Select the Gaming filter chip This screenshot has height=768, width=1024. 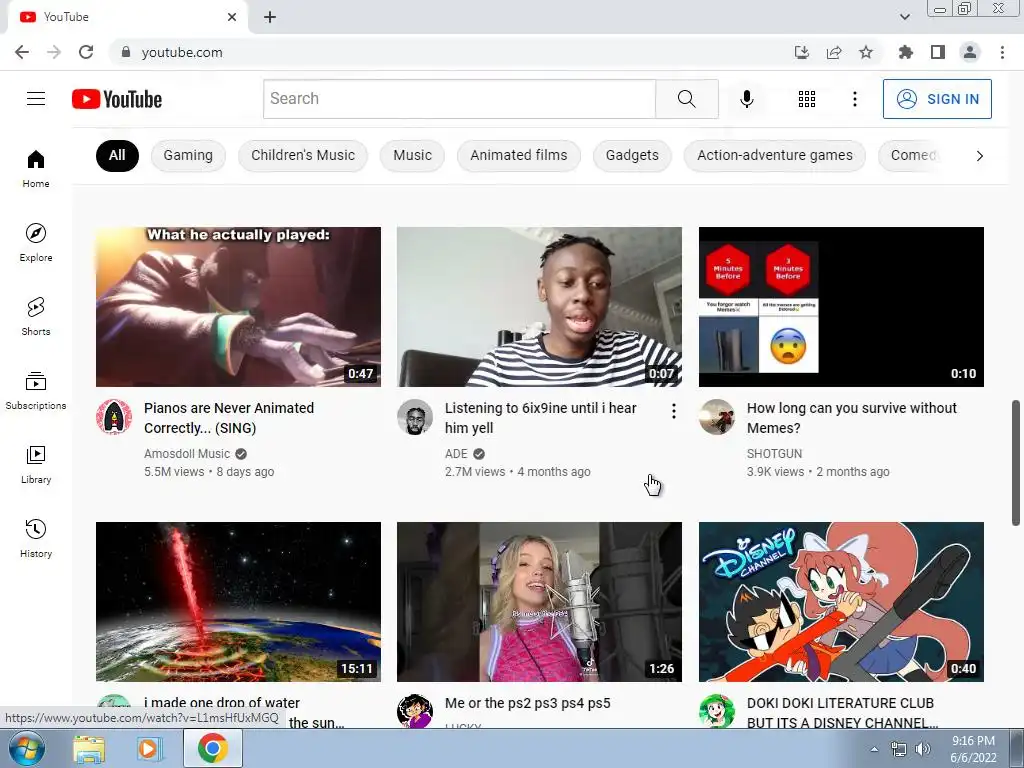[188, 155]
